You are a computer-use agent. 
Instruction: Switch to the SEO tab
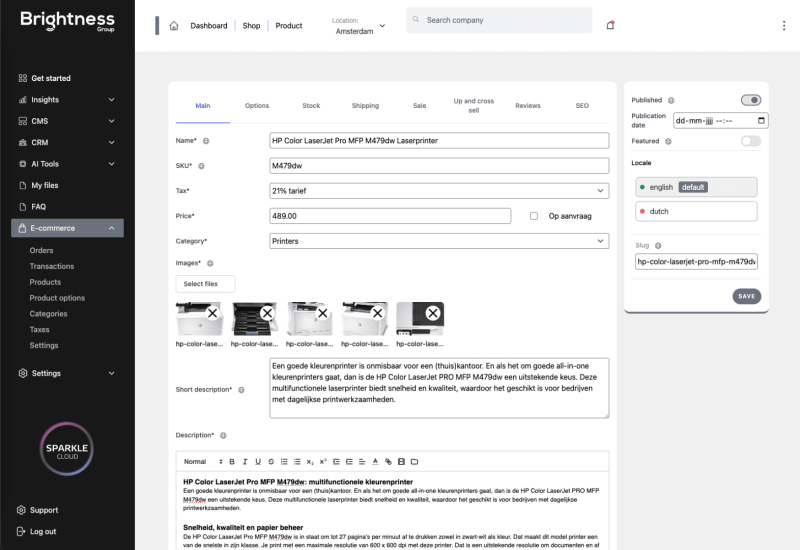pyautogui.click(x=582, y=106)
